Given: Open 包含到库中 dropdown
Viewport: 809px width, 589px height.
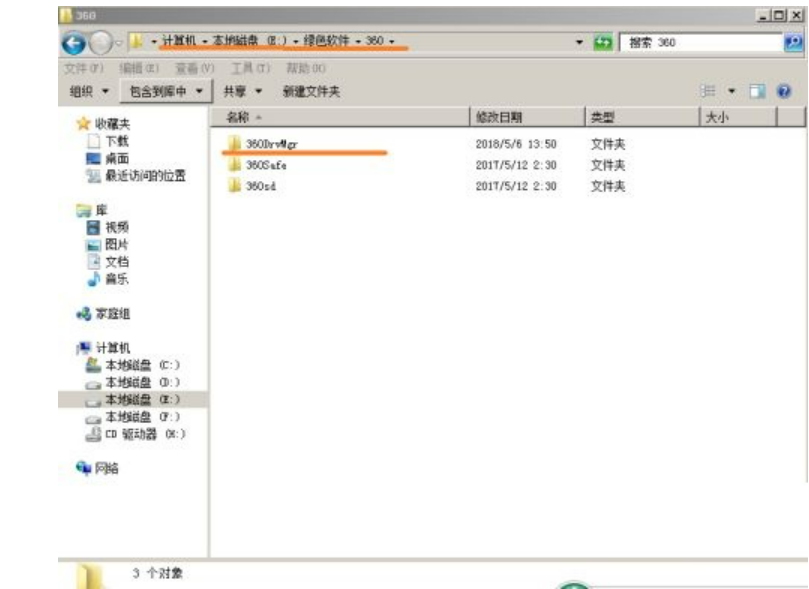Looking at the screenshot, I should tap(166, 92).
